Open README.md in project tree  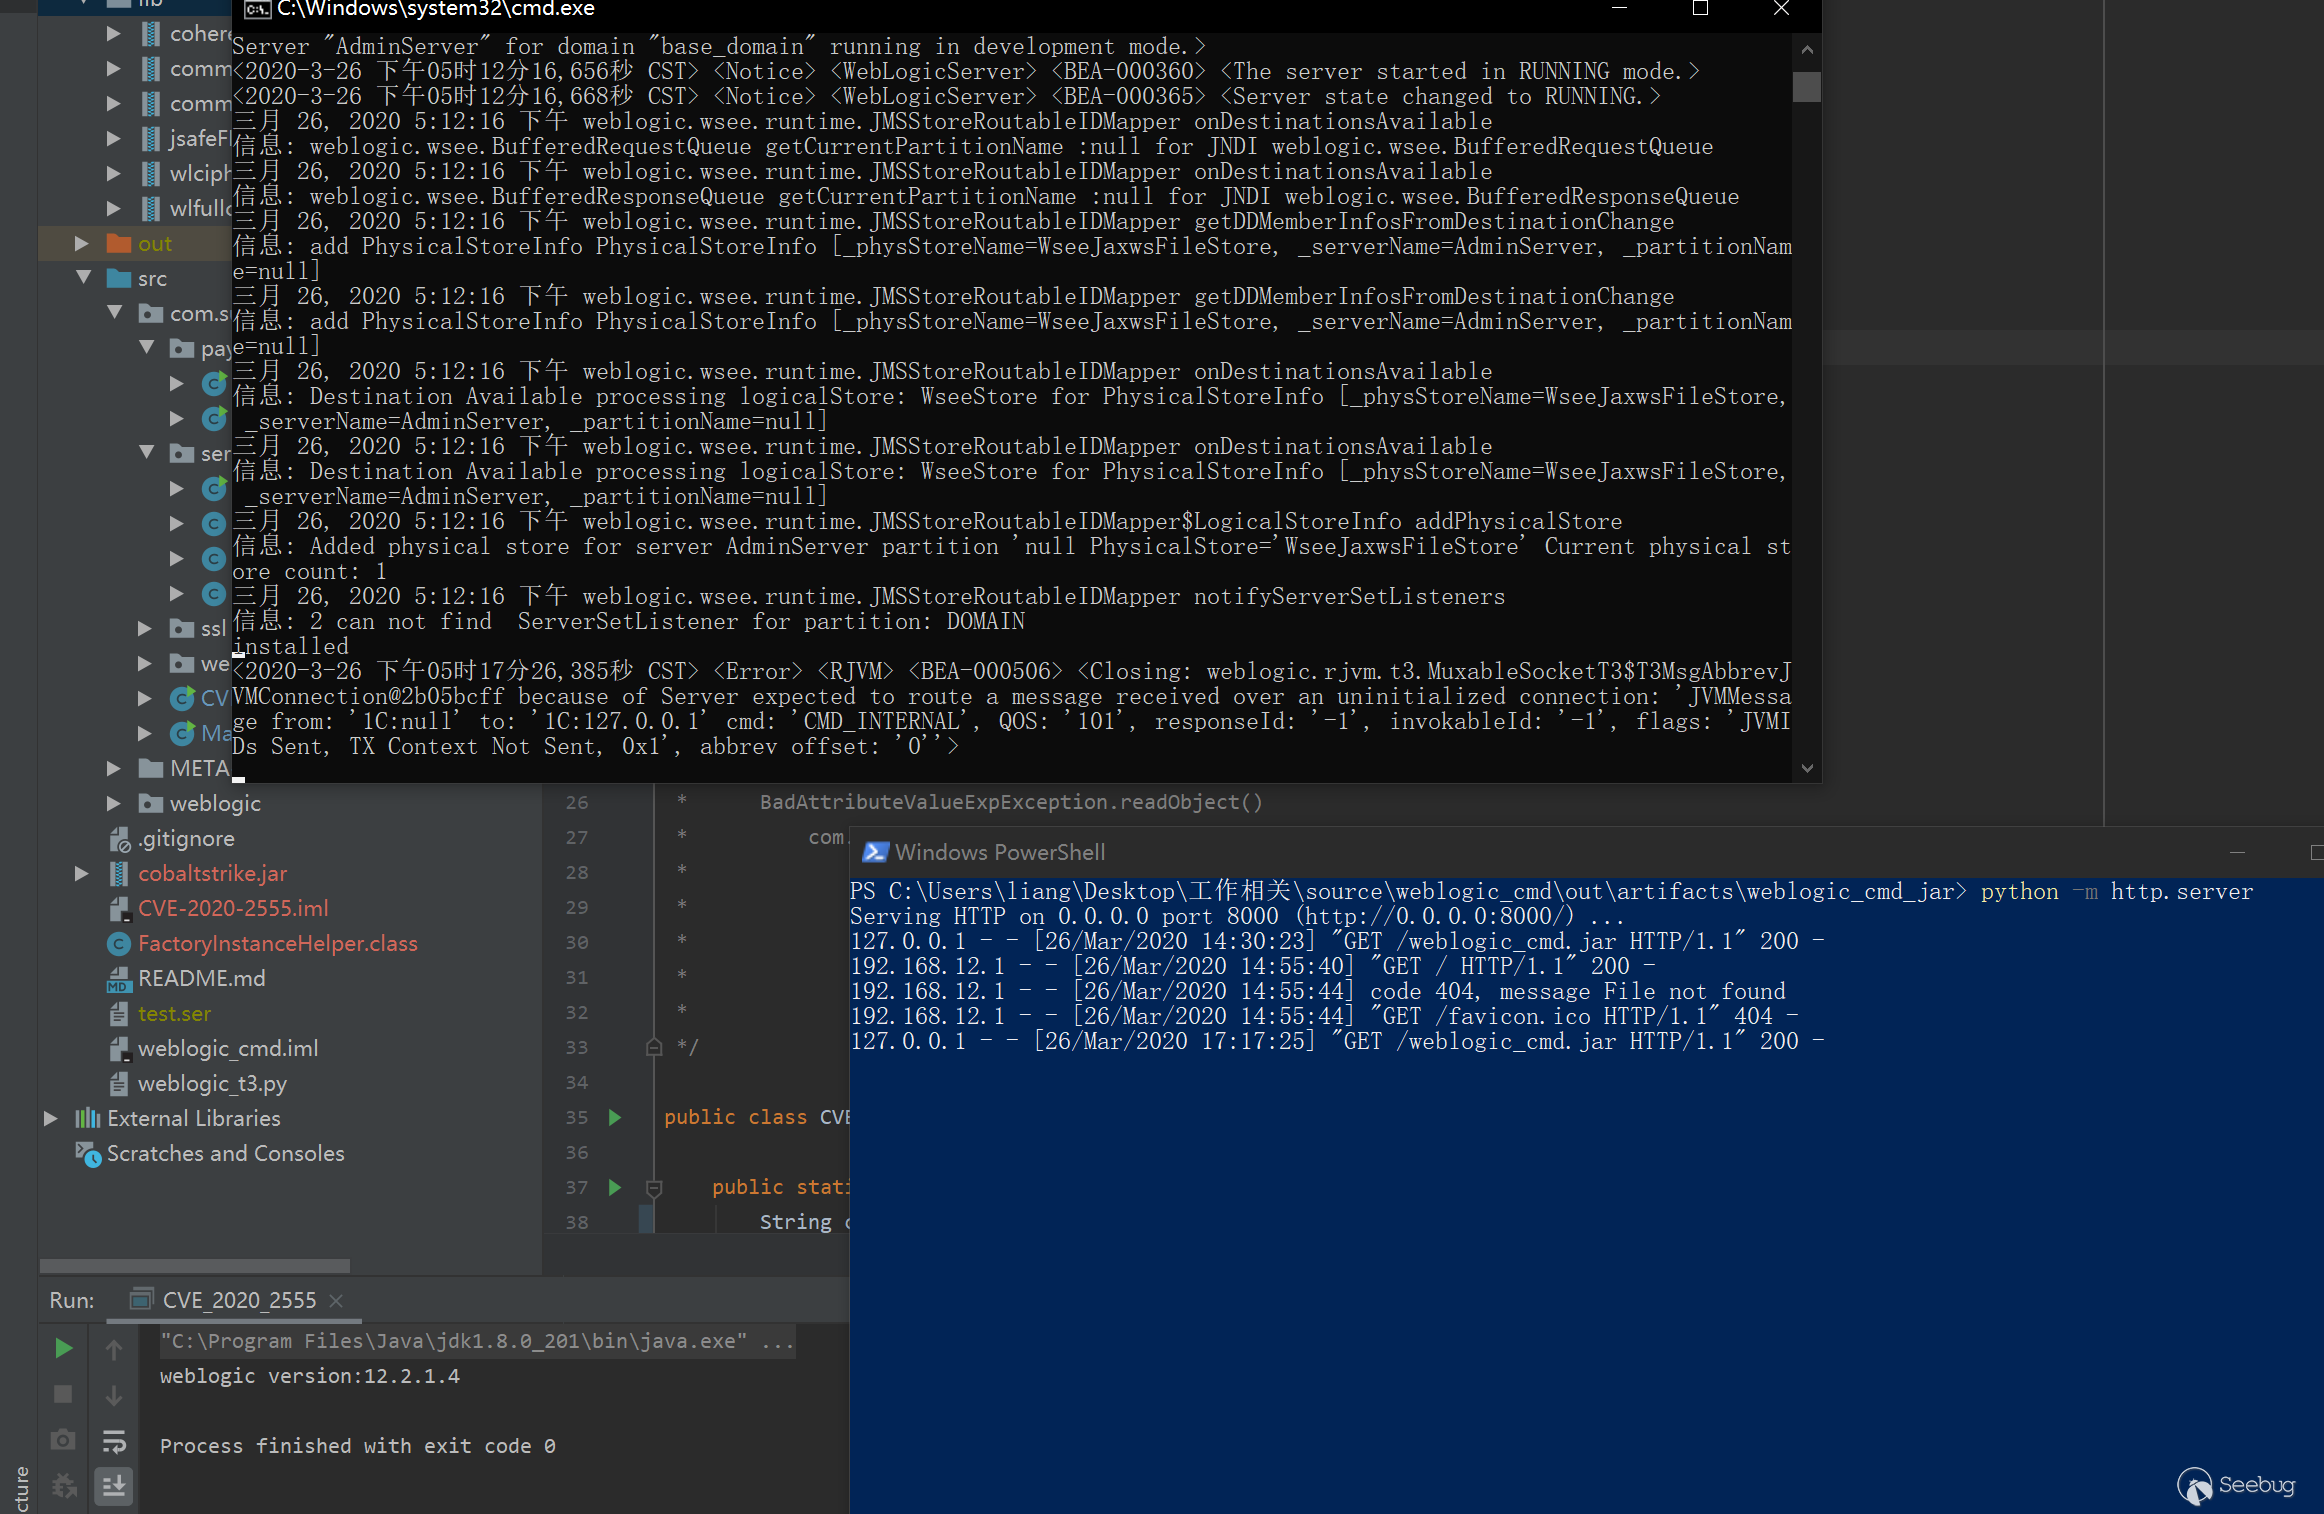[201, 978]
